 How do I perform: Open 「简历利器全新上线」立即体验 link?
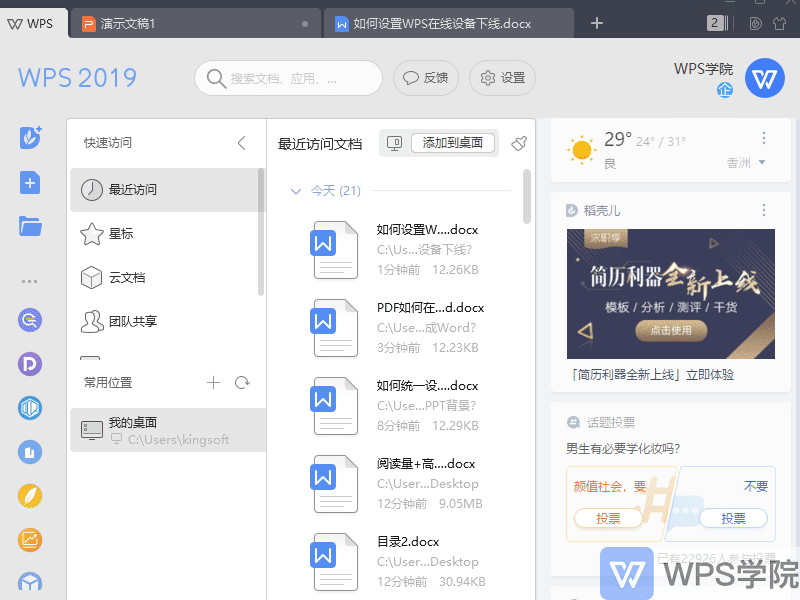pos(653,375)
